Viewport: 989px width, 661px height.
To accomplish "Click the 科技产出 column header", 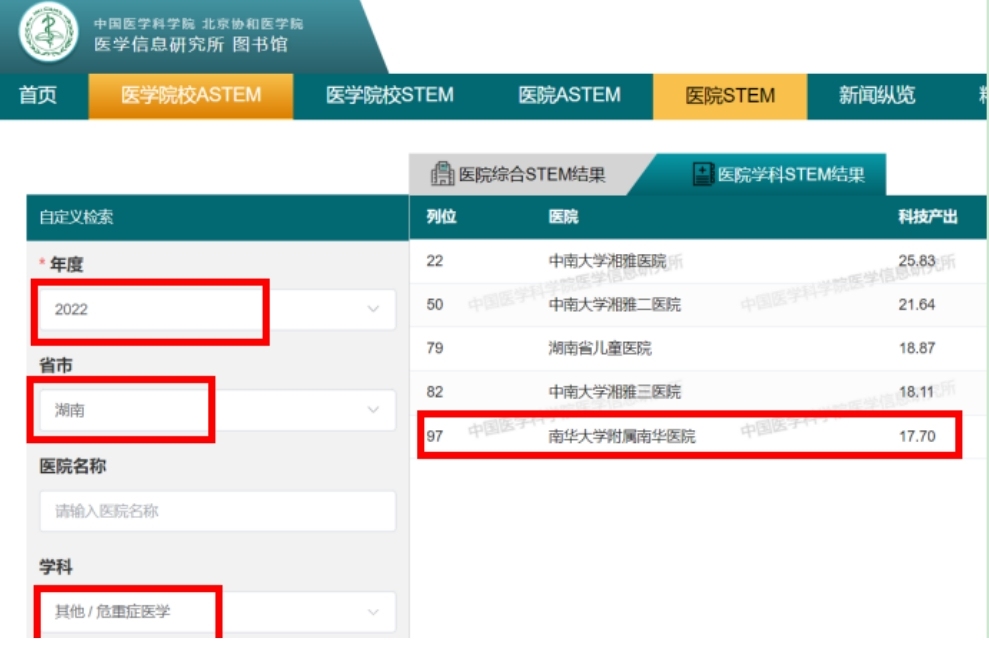I will pos(927,218).
